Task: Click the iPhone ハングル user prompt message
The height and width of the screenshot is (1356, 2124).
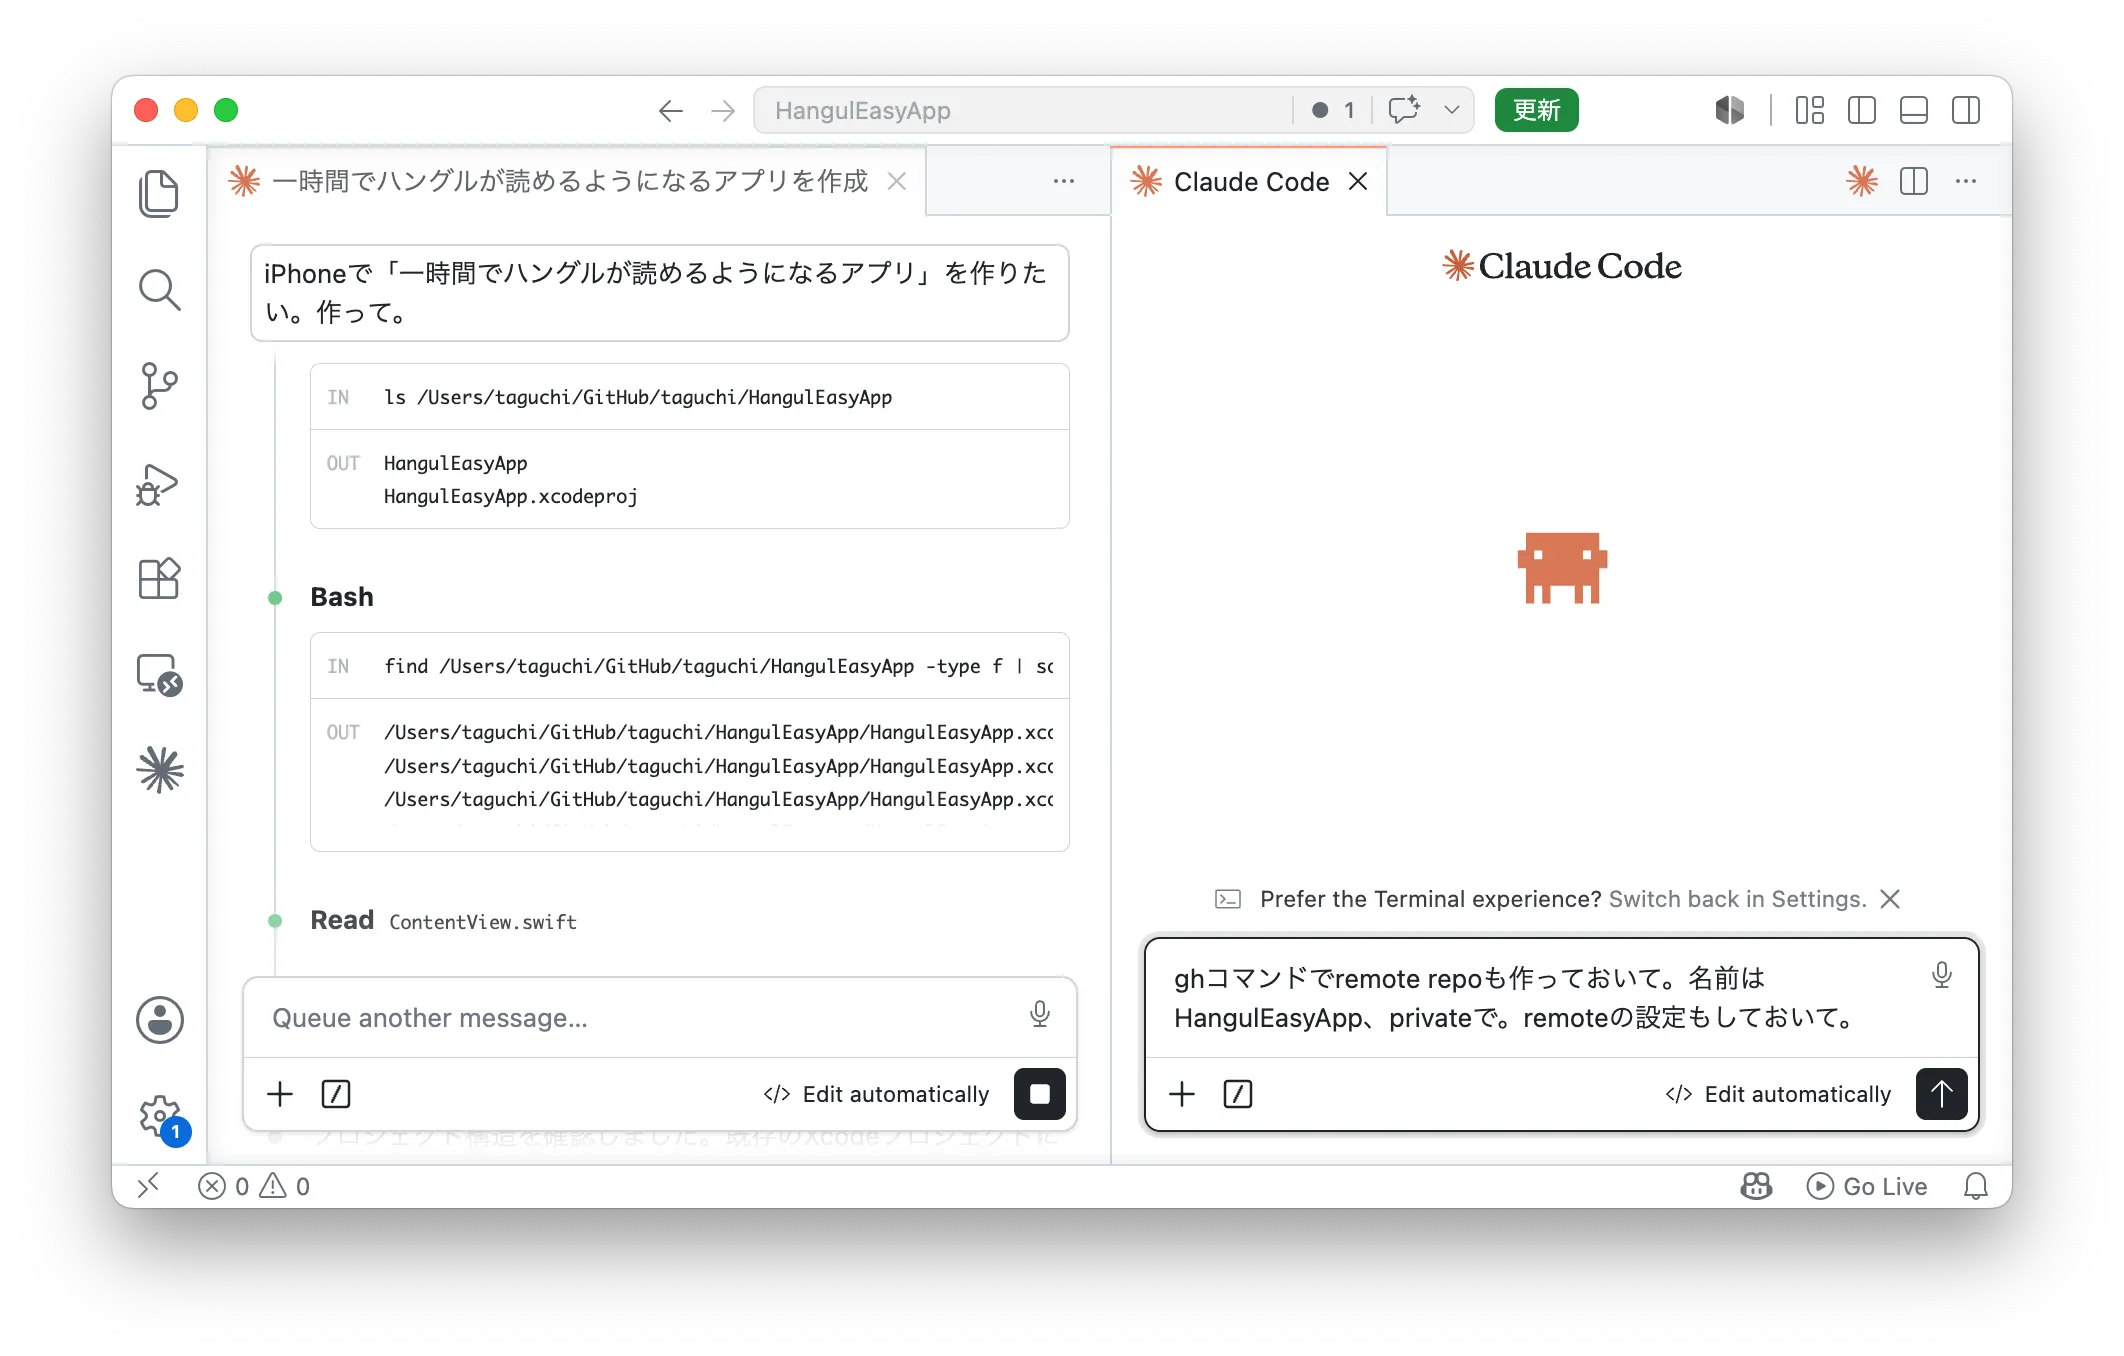Action: [x=660, y=292]
